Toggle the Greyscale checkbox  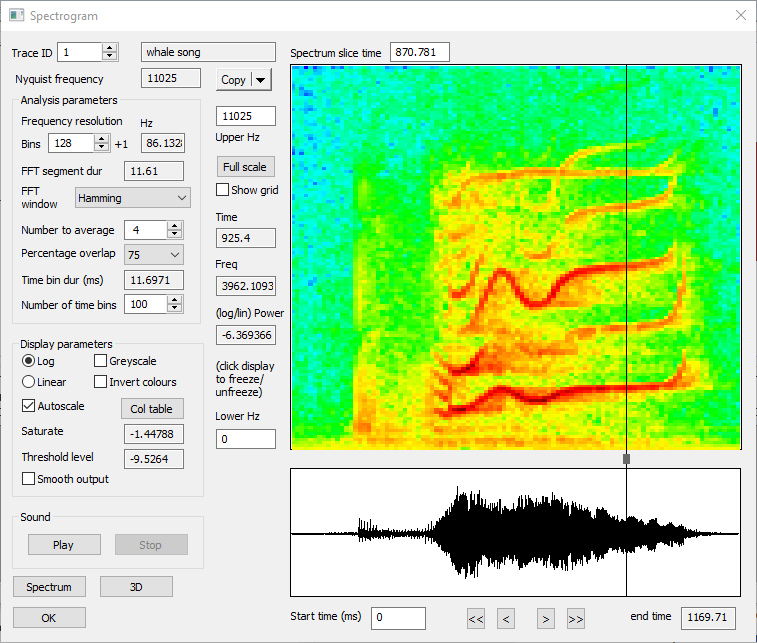point(101,361)
